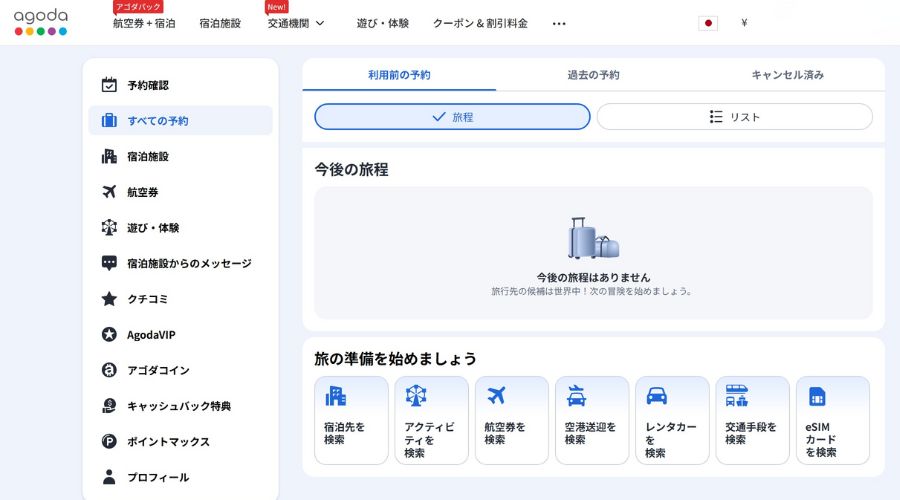Viewport: 900px width, 500px height.
Task: Click the hotel icon in 宿泊先を検索 card
Action: [x=335, y=396]
